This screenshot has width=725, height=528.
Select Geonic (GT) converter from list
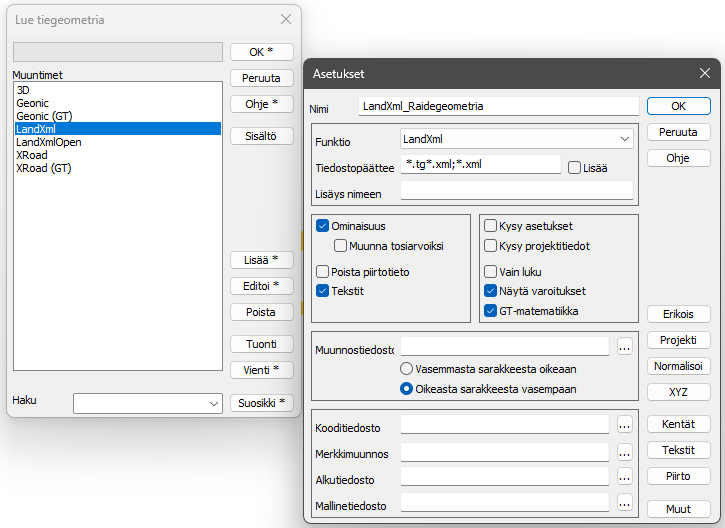coord(44,116)
